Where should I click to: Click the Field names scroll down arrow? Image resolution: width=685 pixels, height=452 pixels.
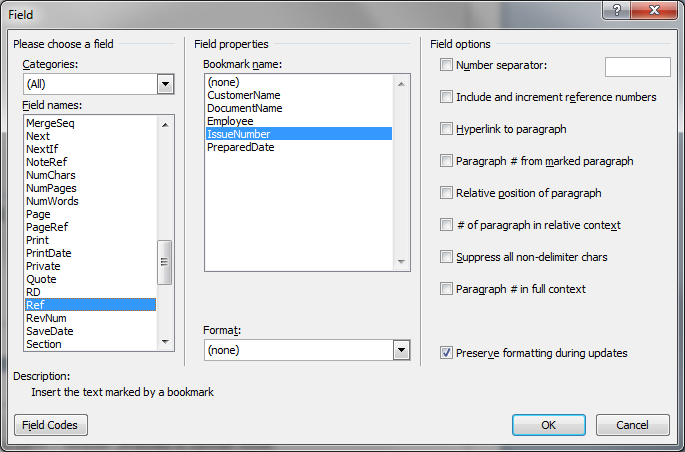tap(165, 342)
